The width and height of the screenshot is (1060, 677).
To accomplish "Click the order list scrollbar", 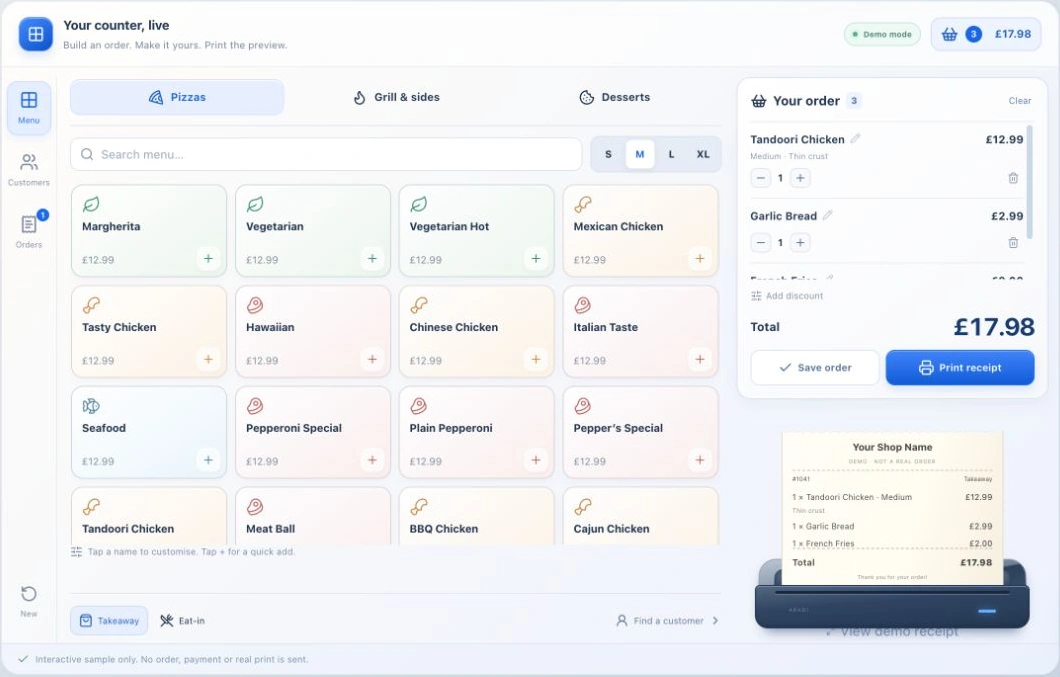I will (x=1030, y=182).
